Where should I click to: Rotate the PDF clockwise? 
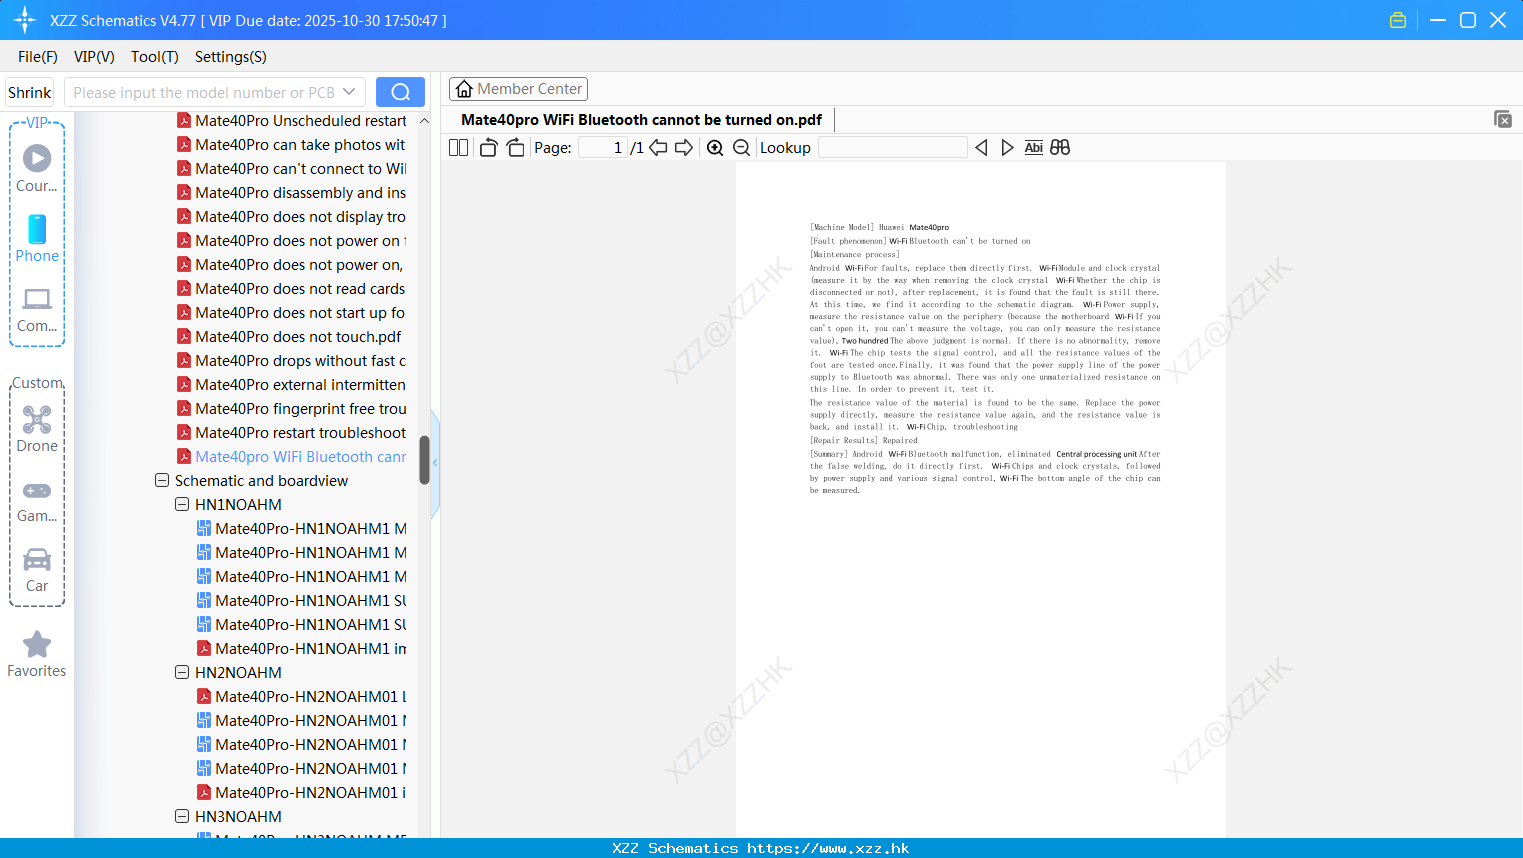pos(515,148)
